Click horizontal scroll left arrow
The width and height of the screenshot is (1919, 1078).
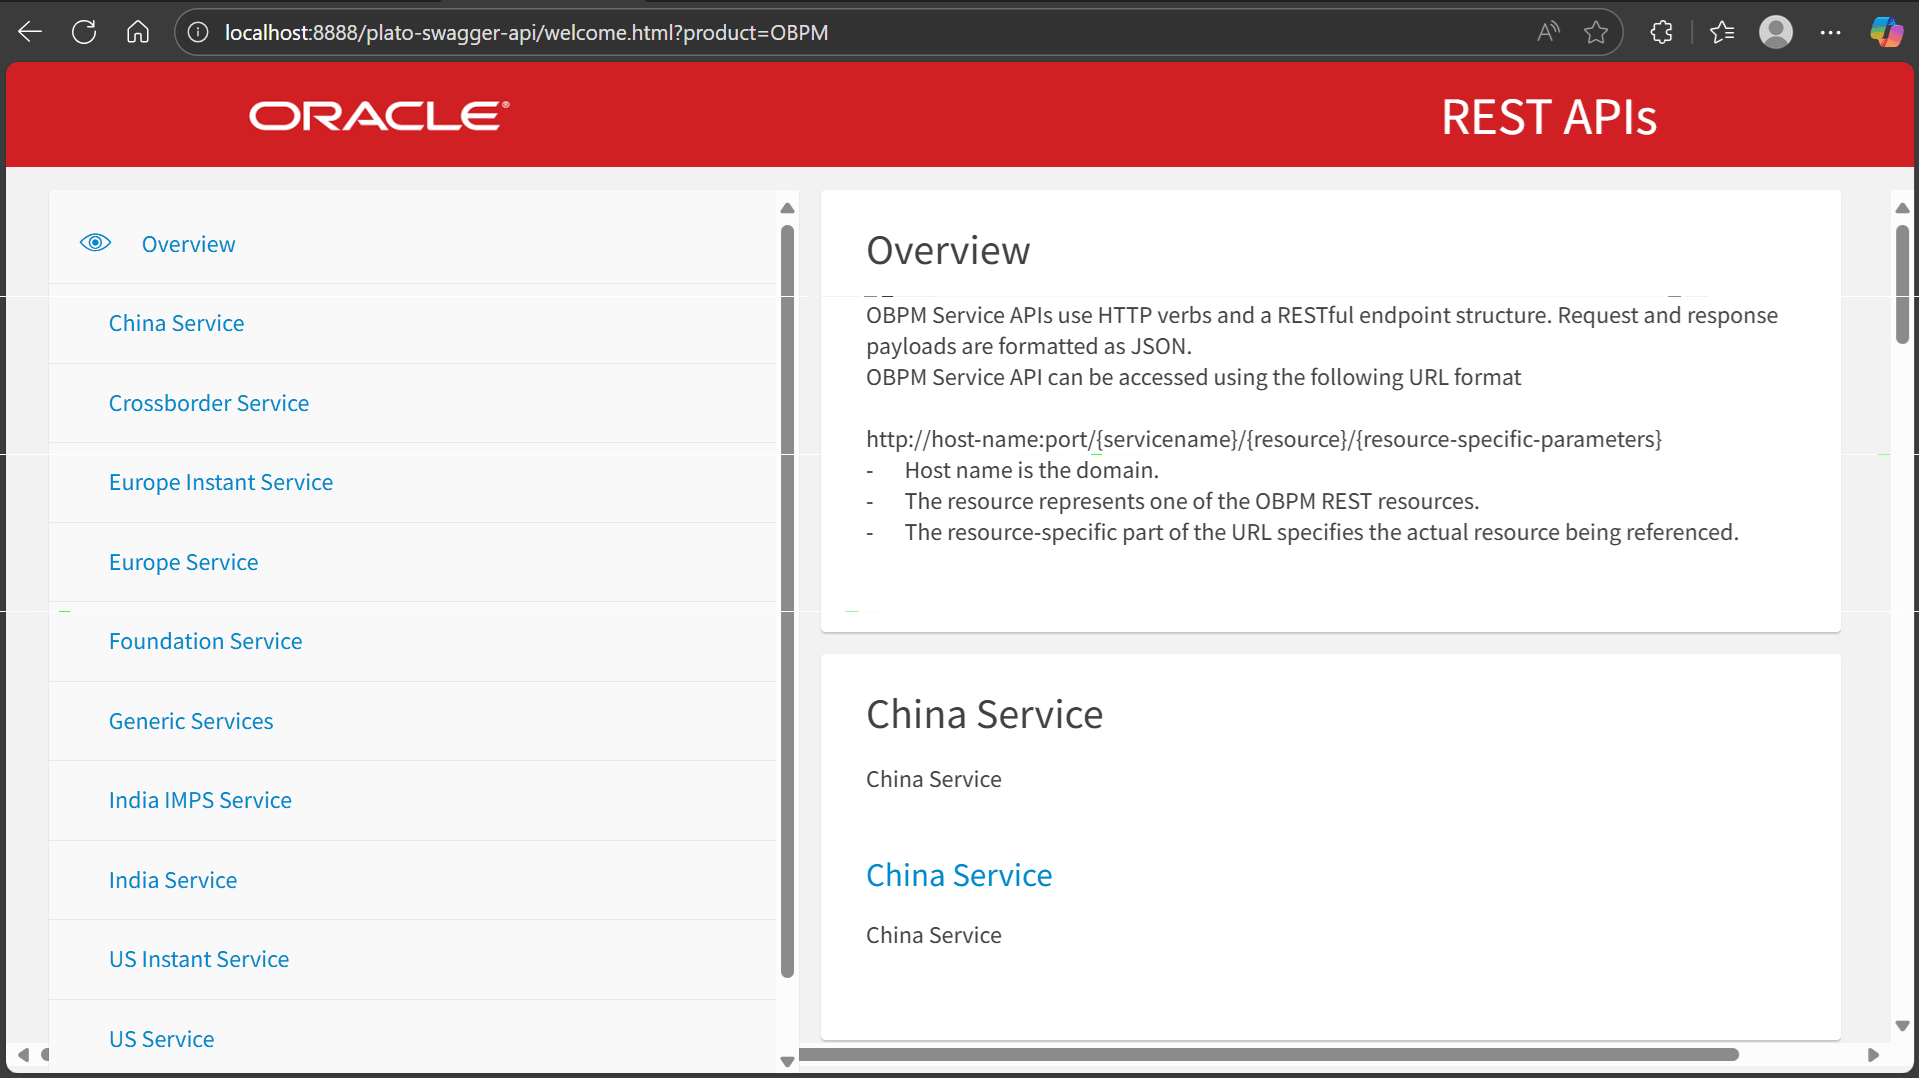point(23,1054)
